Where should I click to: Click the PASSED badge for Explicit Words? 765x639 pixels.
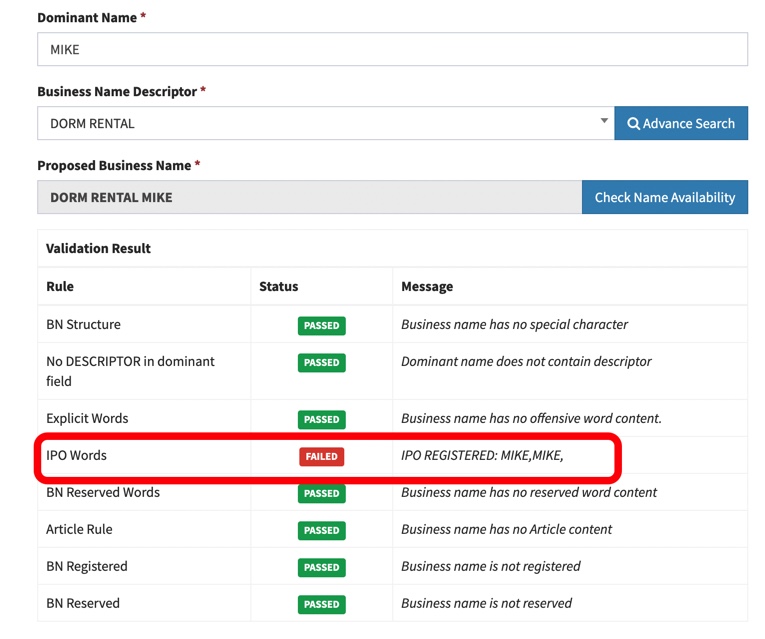tap(321, 419)
